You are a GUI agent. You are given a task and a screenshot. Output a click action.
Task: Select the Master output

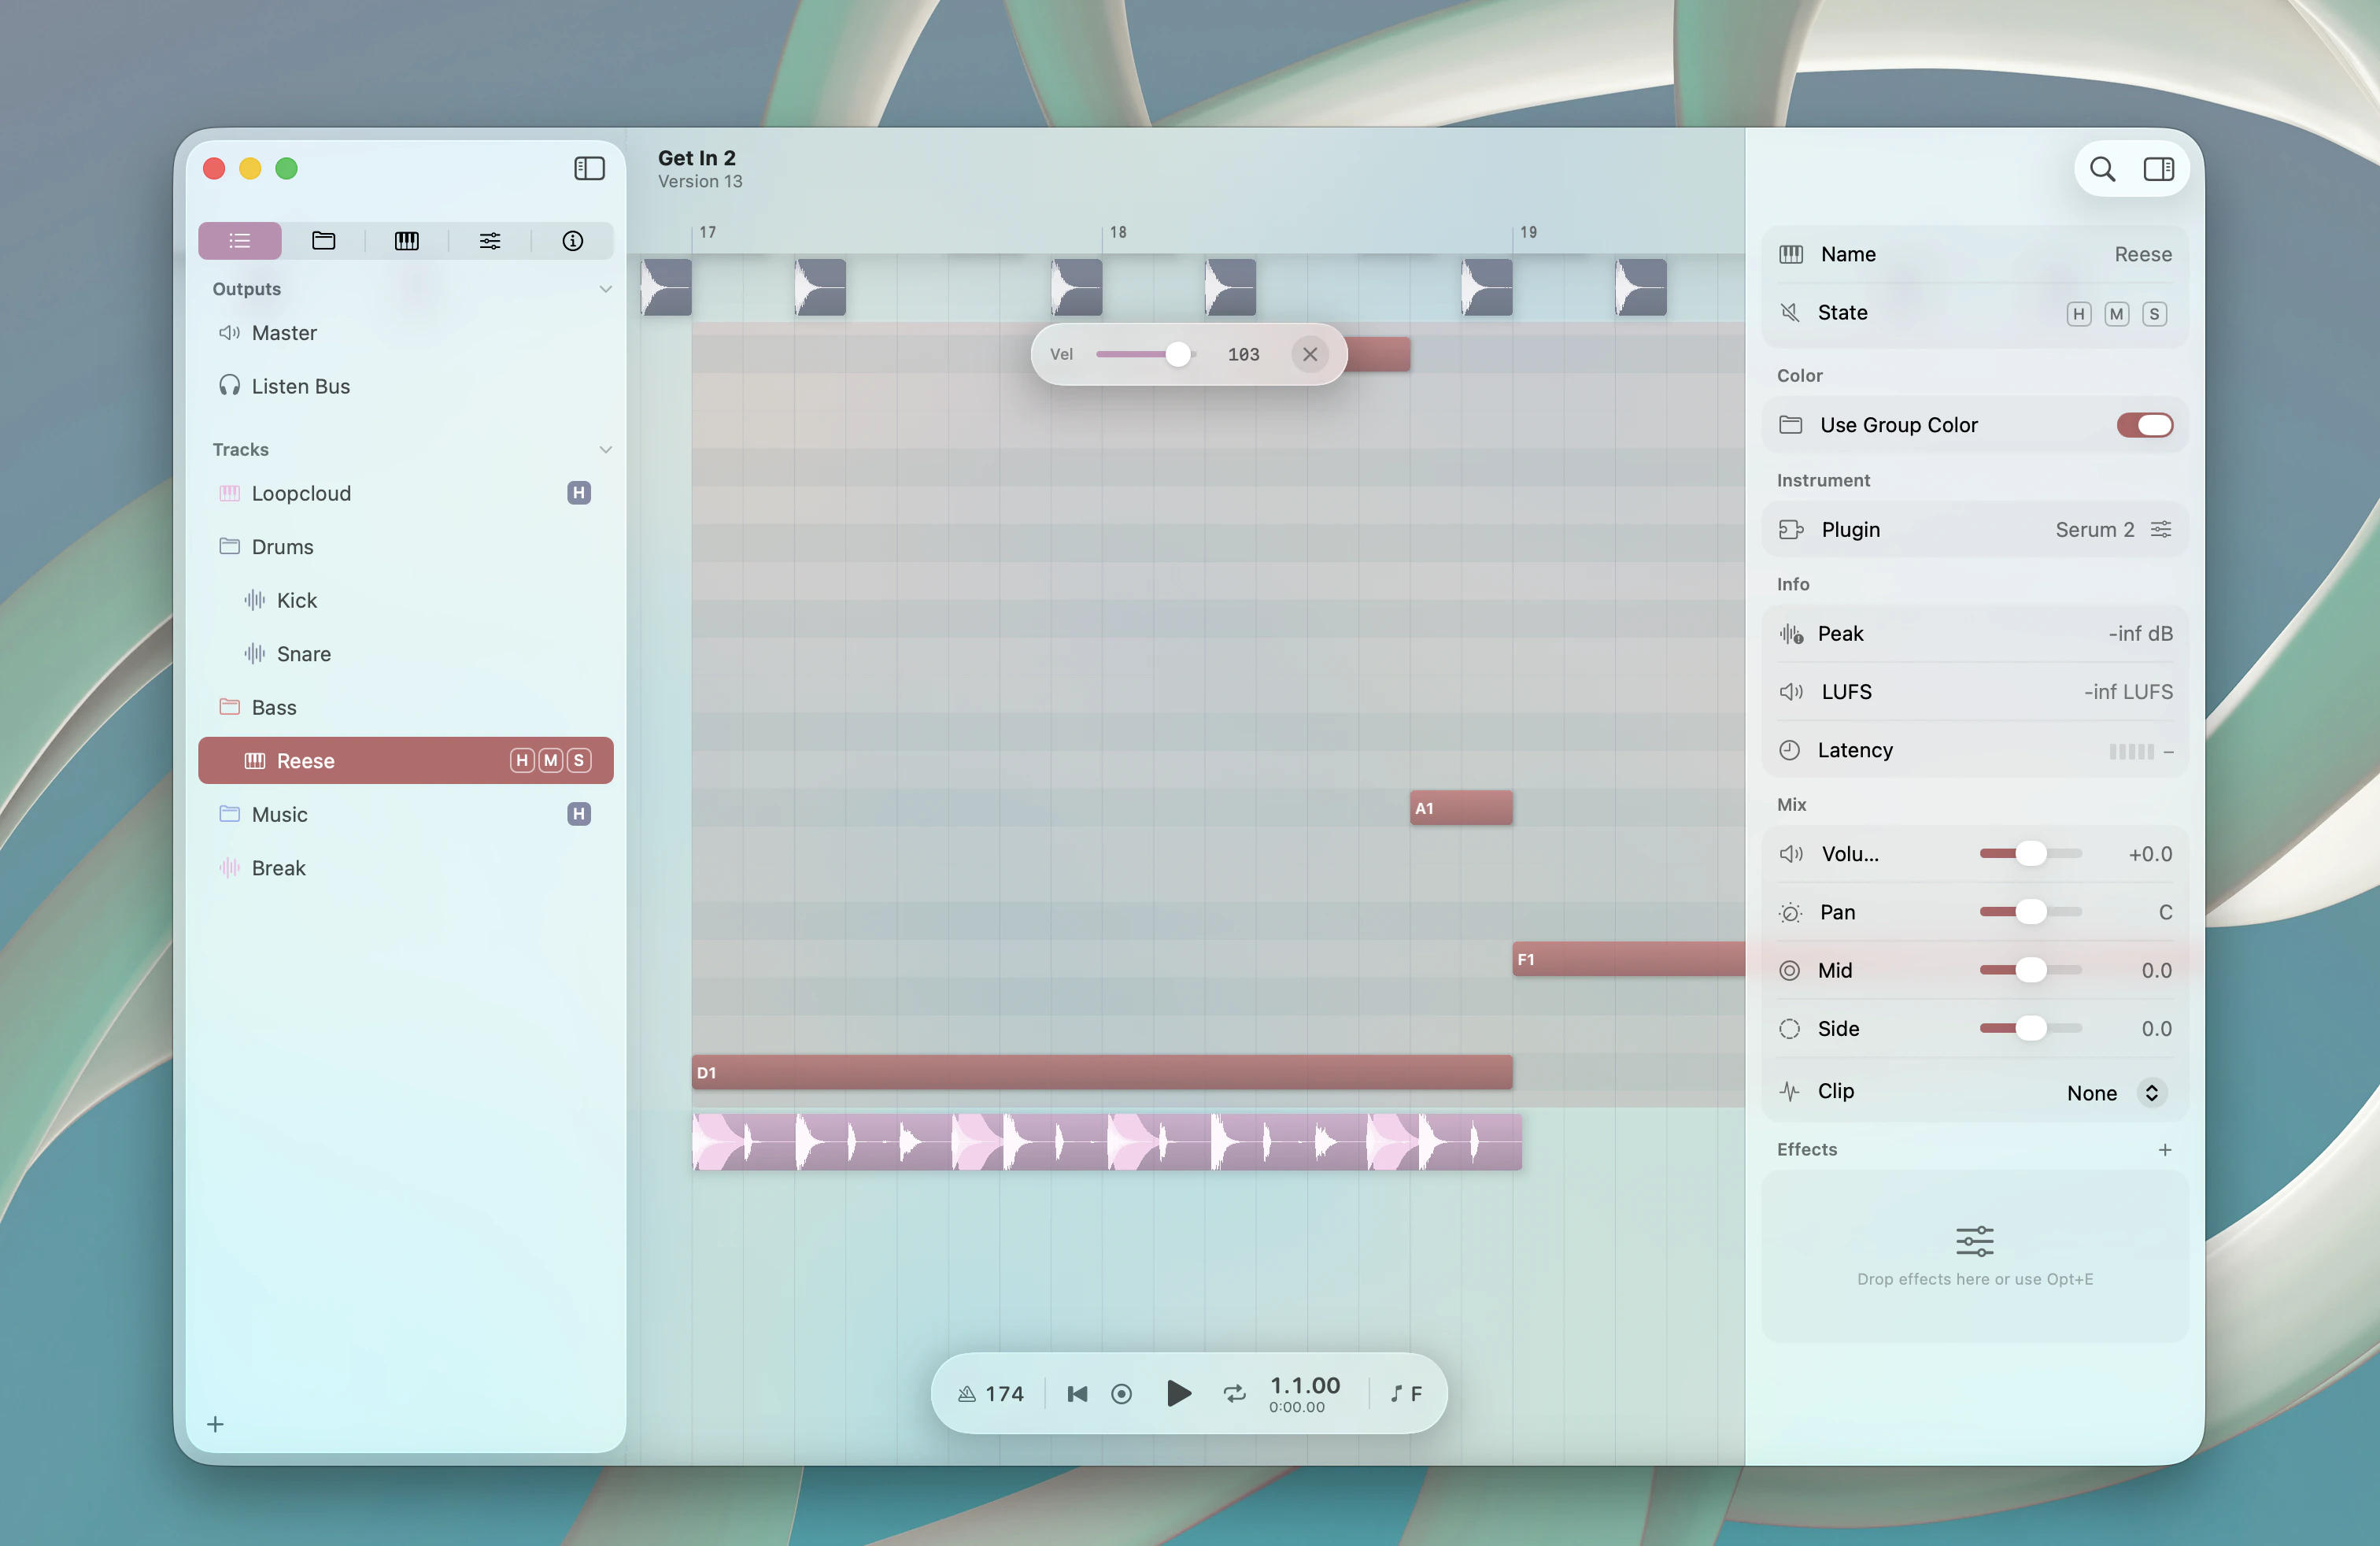tap(406, 333)
